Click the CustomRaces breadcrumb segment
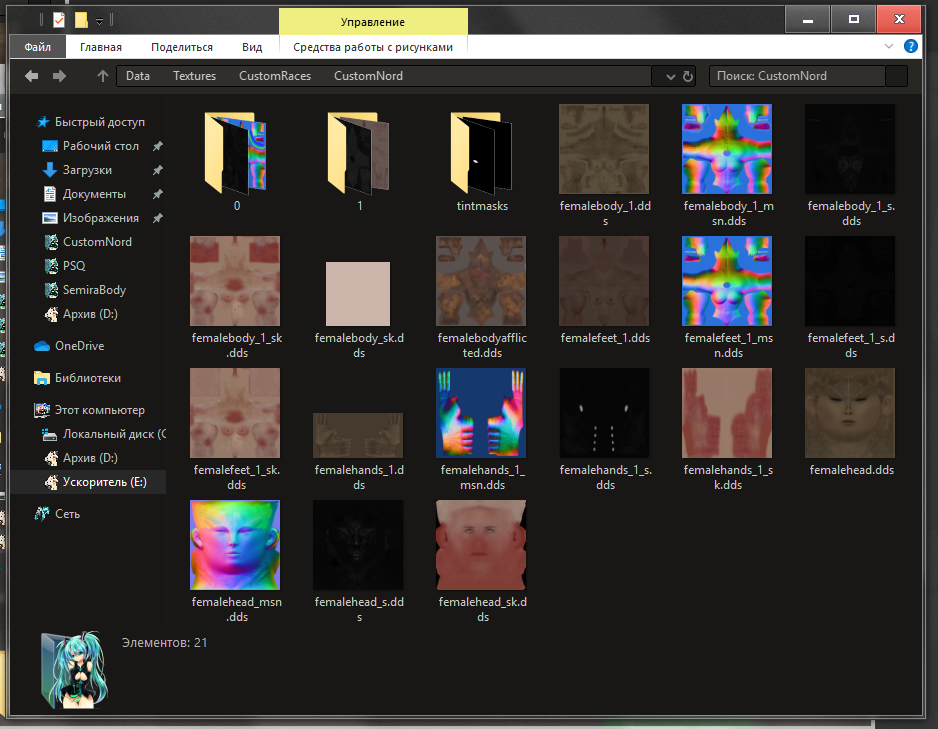The width and height of the screenshot is (938, 729). tap(274, 76)
